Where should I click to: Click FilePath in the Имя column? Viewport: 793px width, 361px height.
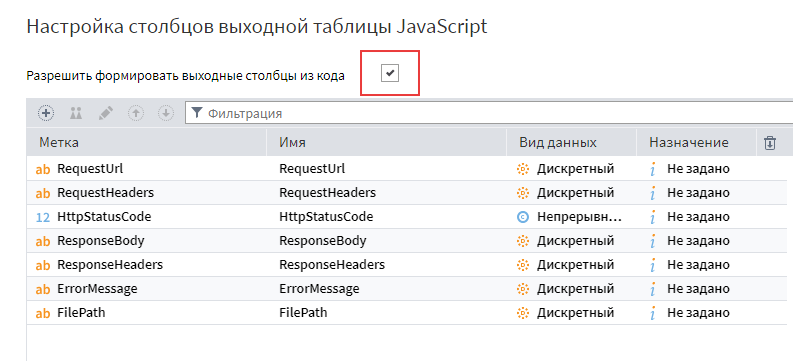(303, 313)
